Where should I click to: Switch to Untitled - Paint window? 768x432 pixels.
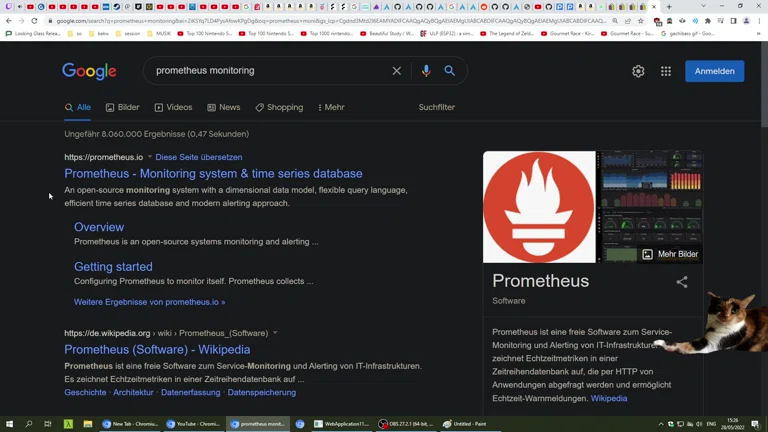(x=464, y=424)
